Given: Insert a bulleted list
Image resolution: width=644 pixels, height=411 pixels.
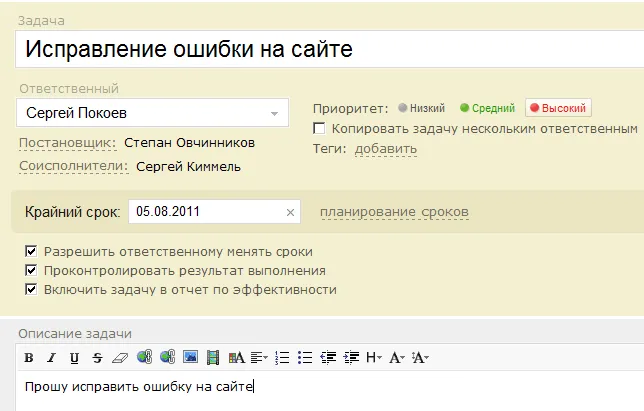Looking at the screenshot, I should coord(305,357).
